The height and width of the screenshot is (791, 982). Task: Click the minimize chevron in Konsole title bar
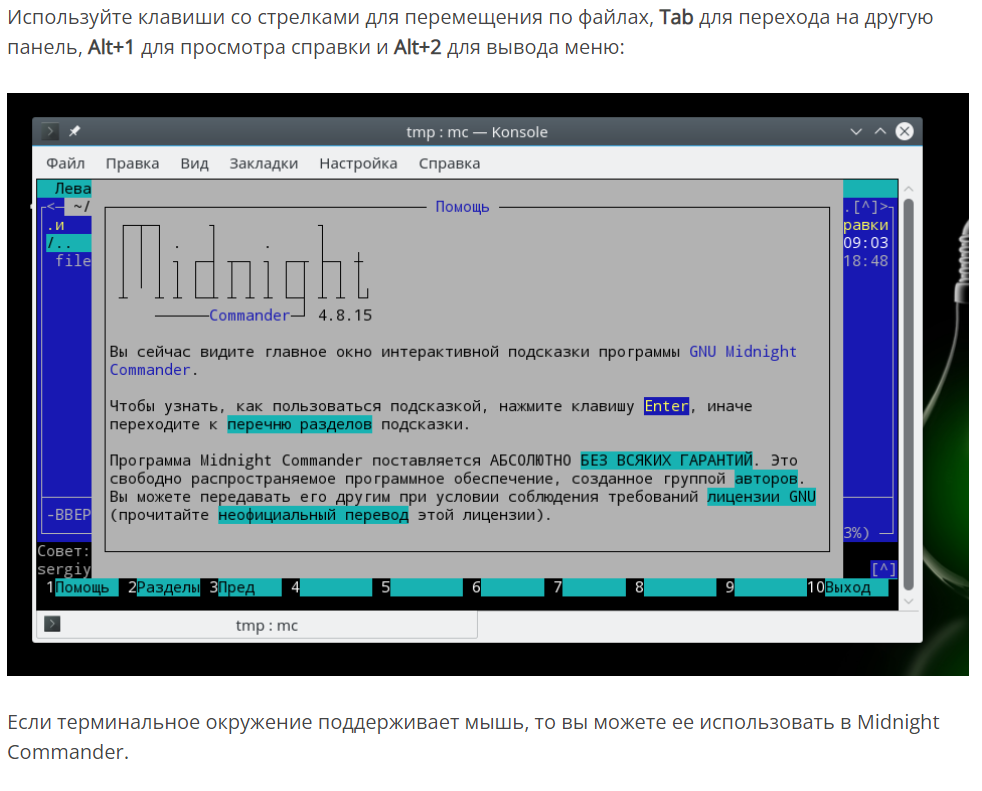(856, 132)
